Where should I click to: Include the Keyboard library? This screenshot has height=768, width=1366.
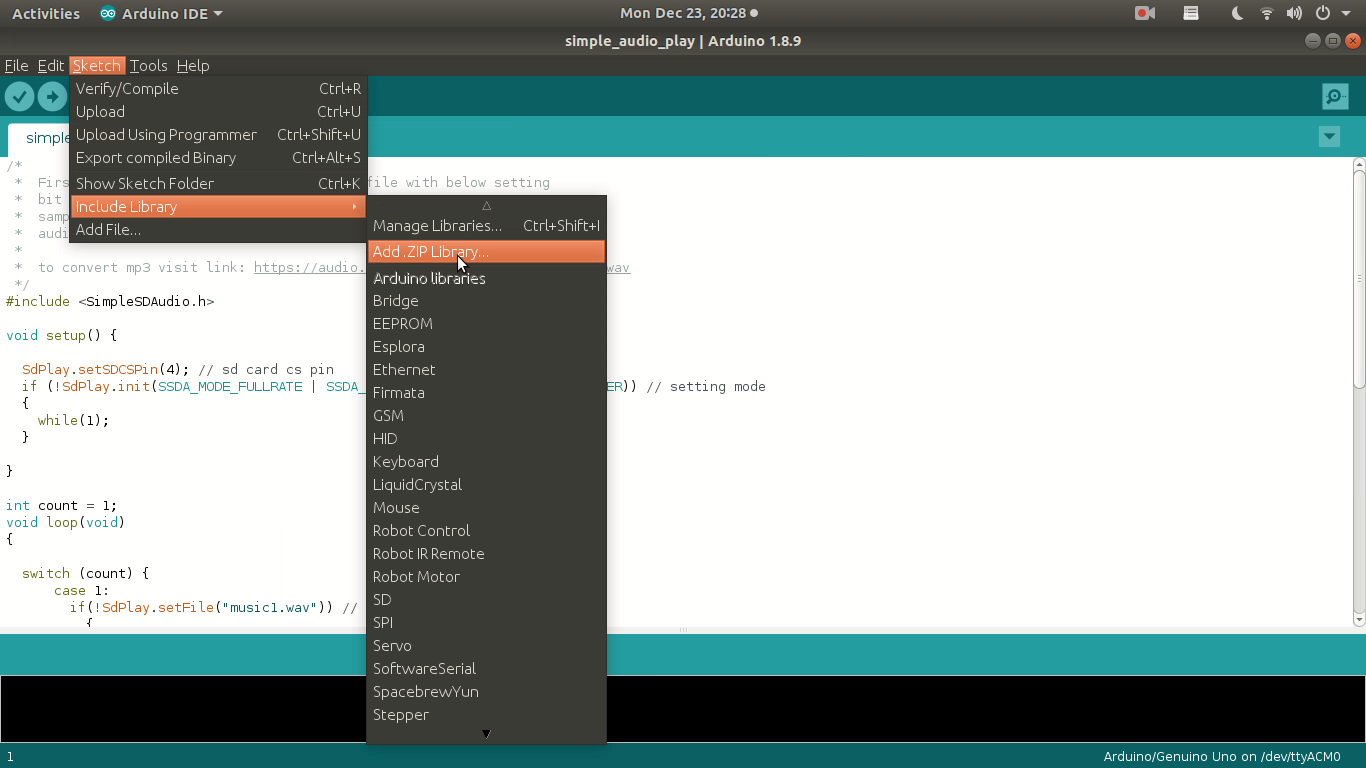tap(486, 462)
